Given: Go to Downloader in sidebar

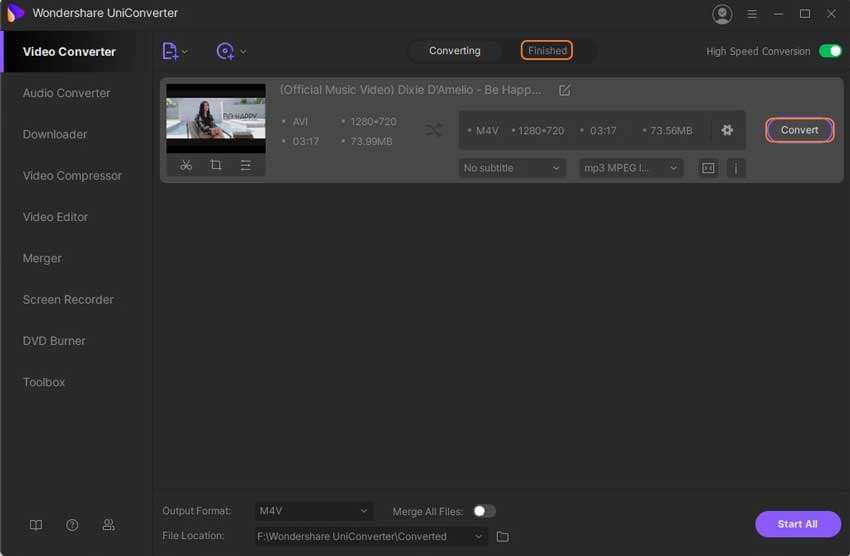Looking at the screenshot, I should (55, 134).
